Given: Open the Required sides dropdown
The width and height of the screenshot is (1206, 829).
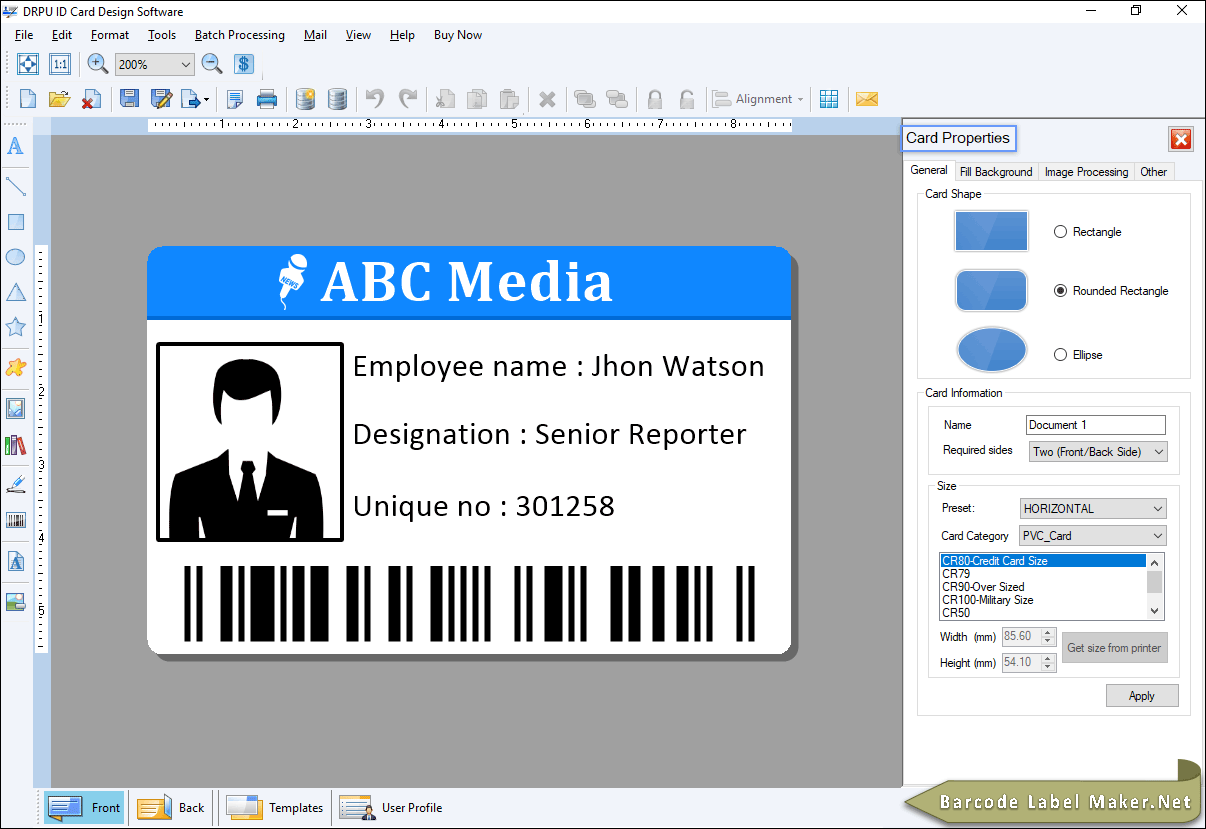Looking at the screenshot, I should (x=1098, y=452).
